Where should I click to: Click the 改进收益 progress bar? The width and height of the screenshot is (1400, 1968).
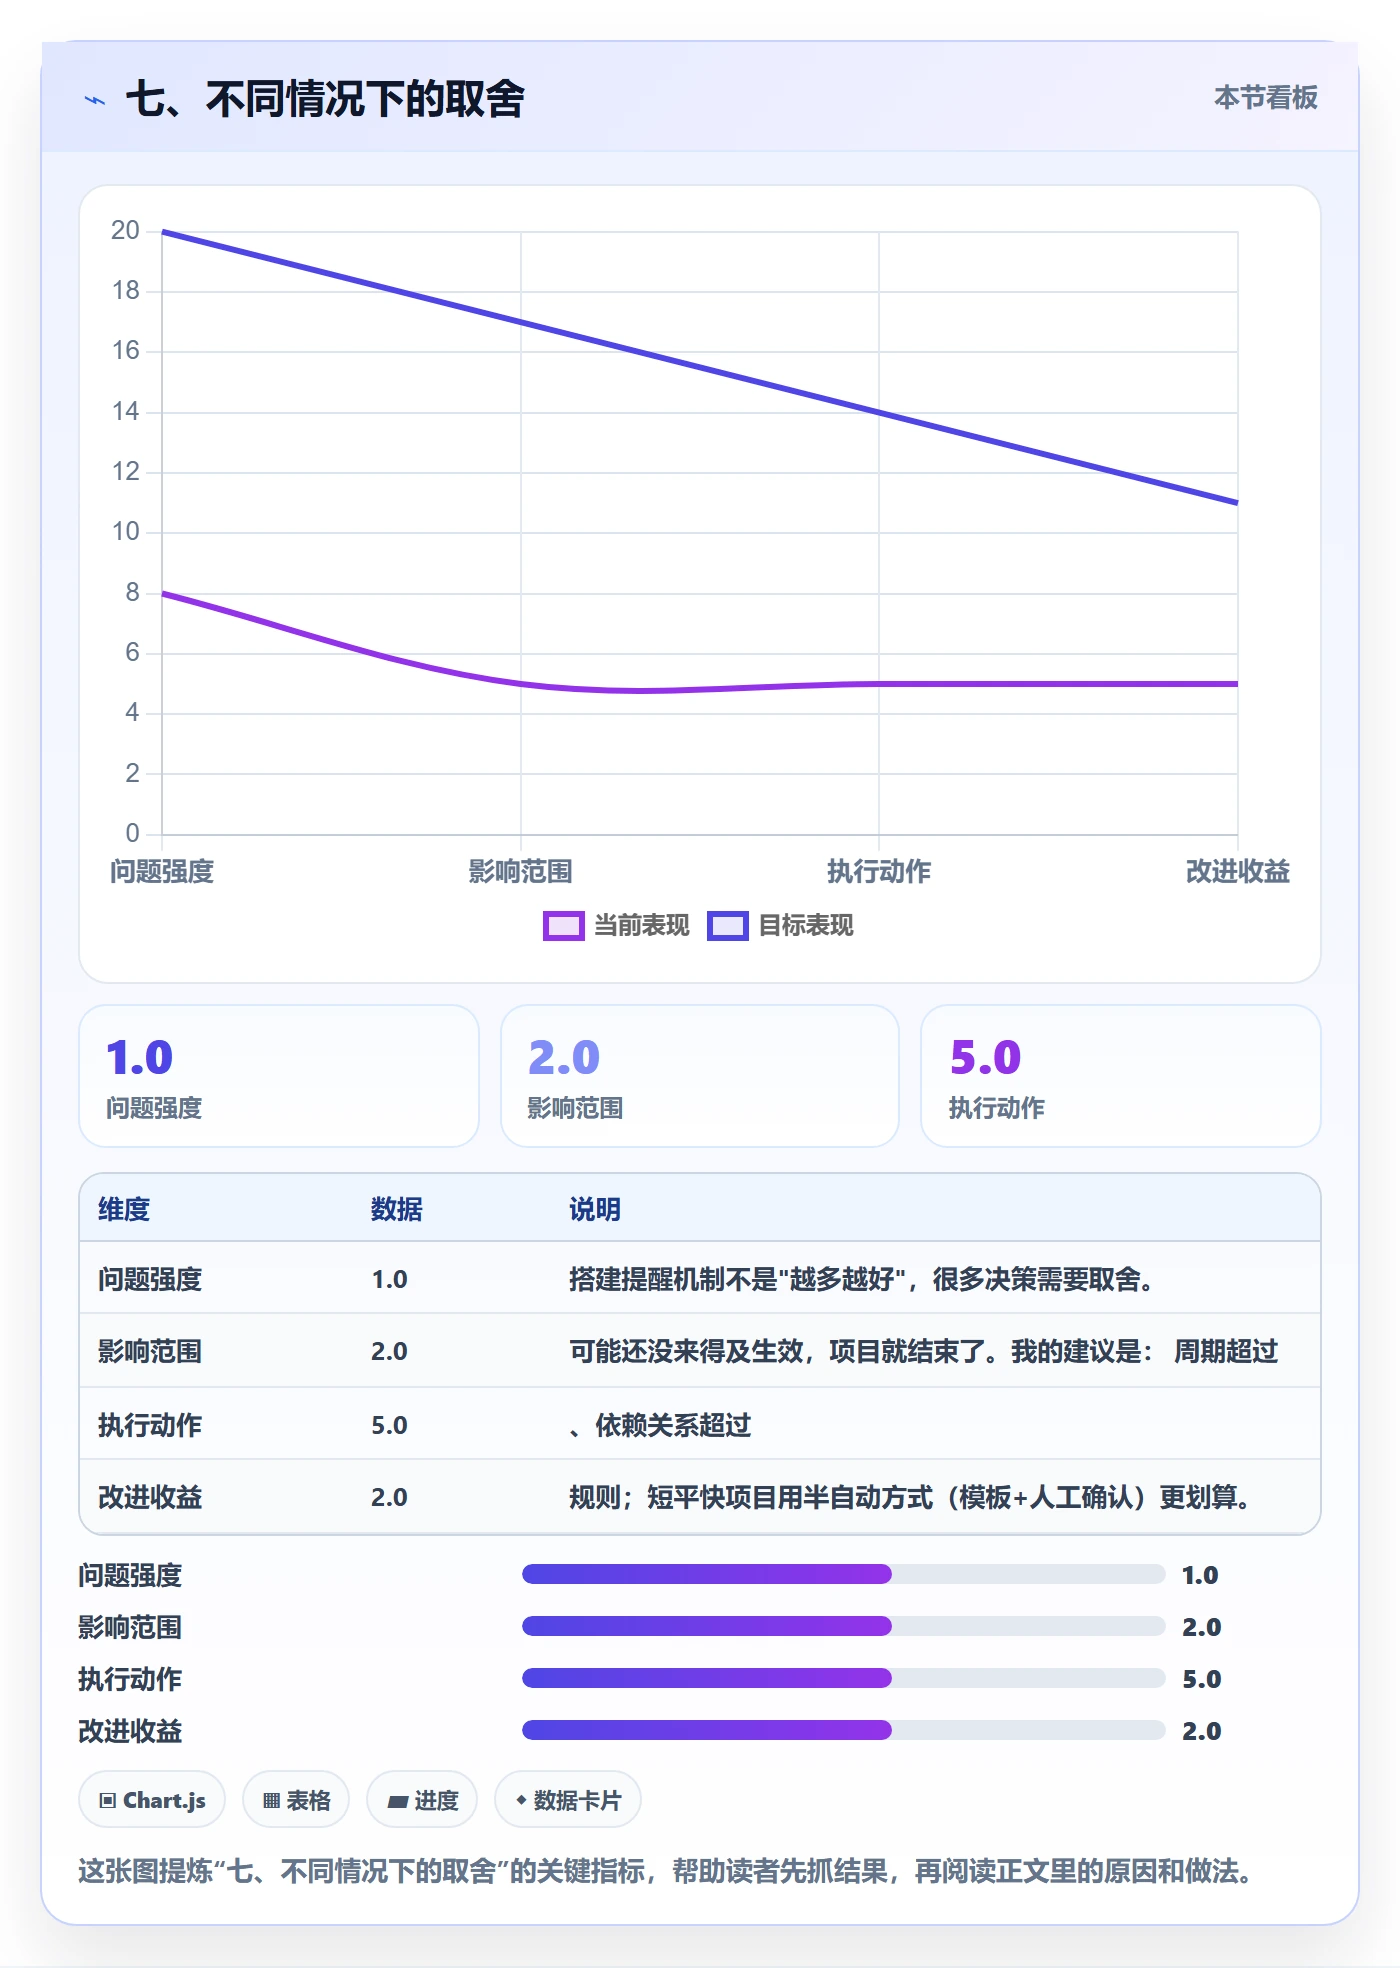pos(843,1730)
